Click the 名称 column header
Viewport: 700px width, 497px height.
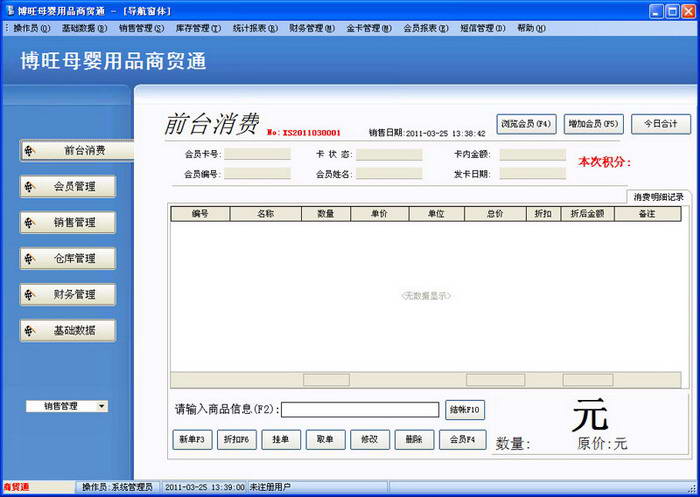266,214
